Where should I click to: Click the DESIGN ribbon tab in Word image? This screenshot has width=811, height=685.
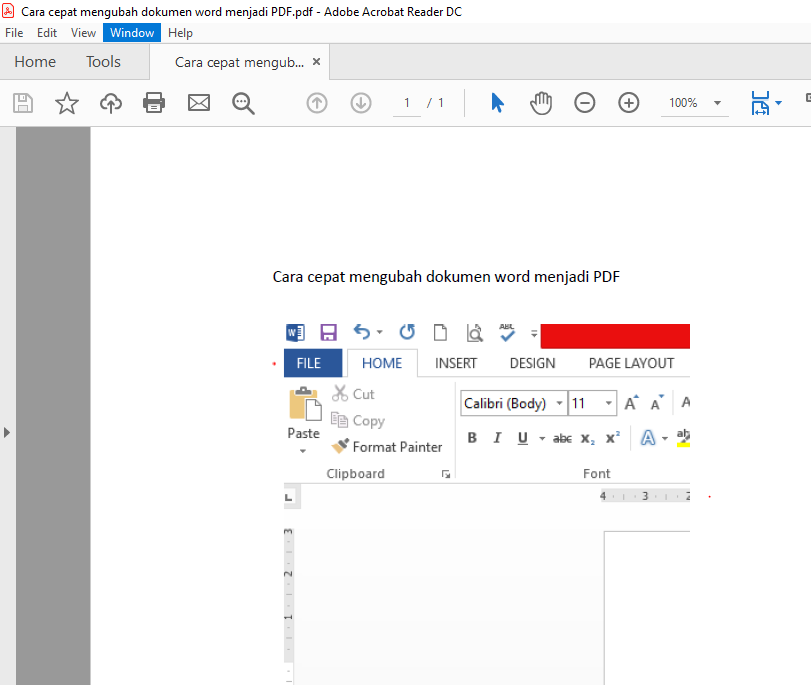coord(532,363)
